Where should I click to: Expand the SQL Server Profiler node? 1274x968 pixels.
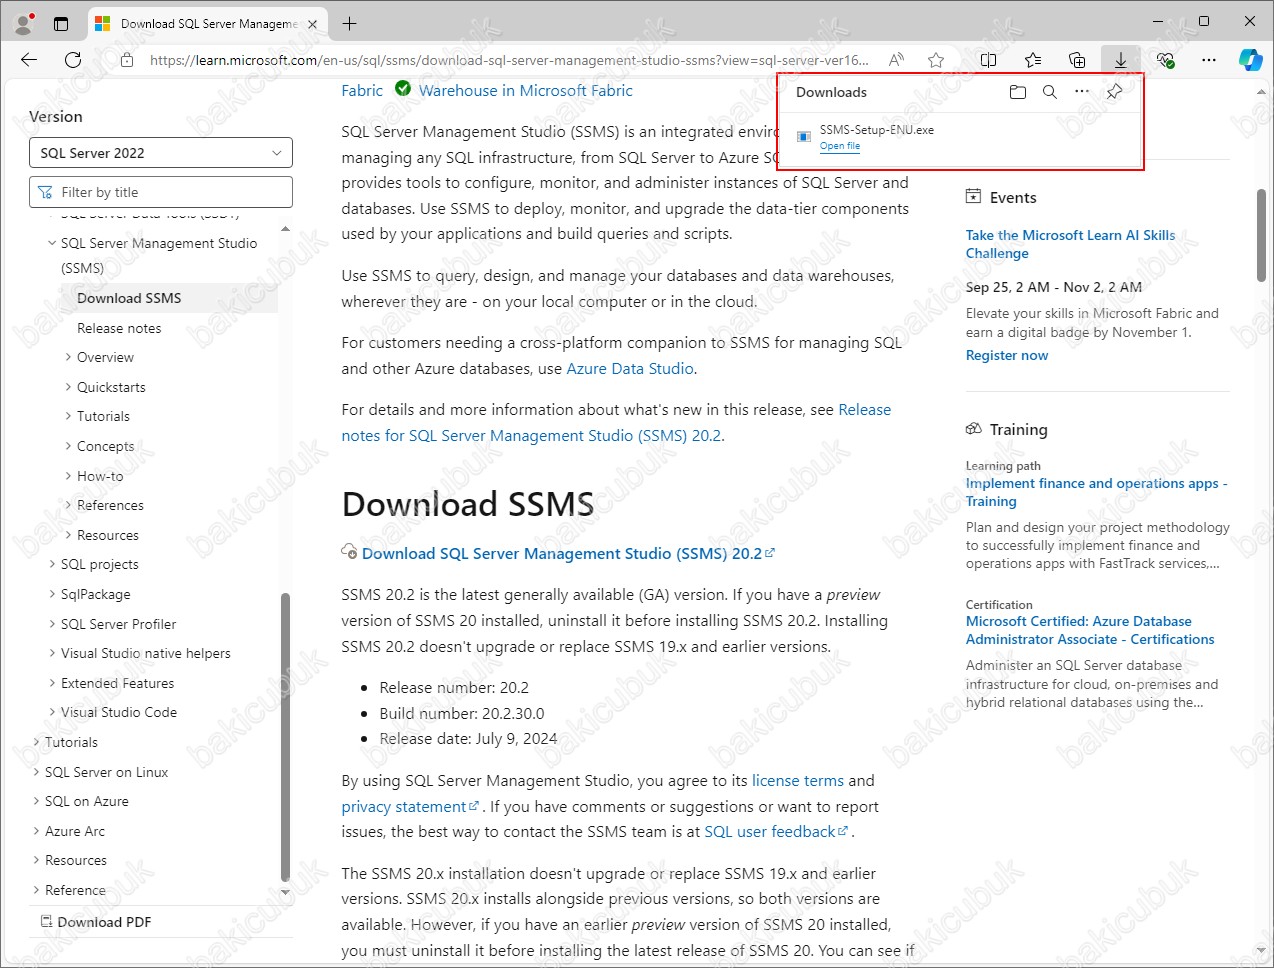point(52,624)
